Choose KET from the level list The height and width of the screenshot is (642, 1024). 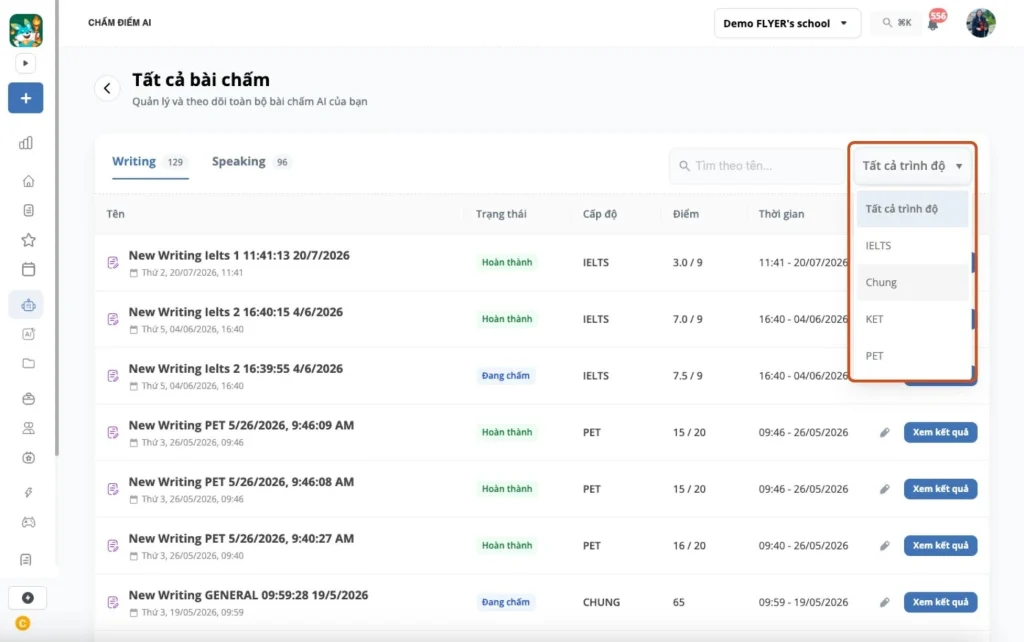click(x=912, y=319)
